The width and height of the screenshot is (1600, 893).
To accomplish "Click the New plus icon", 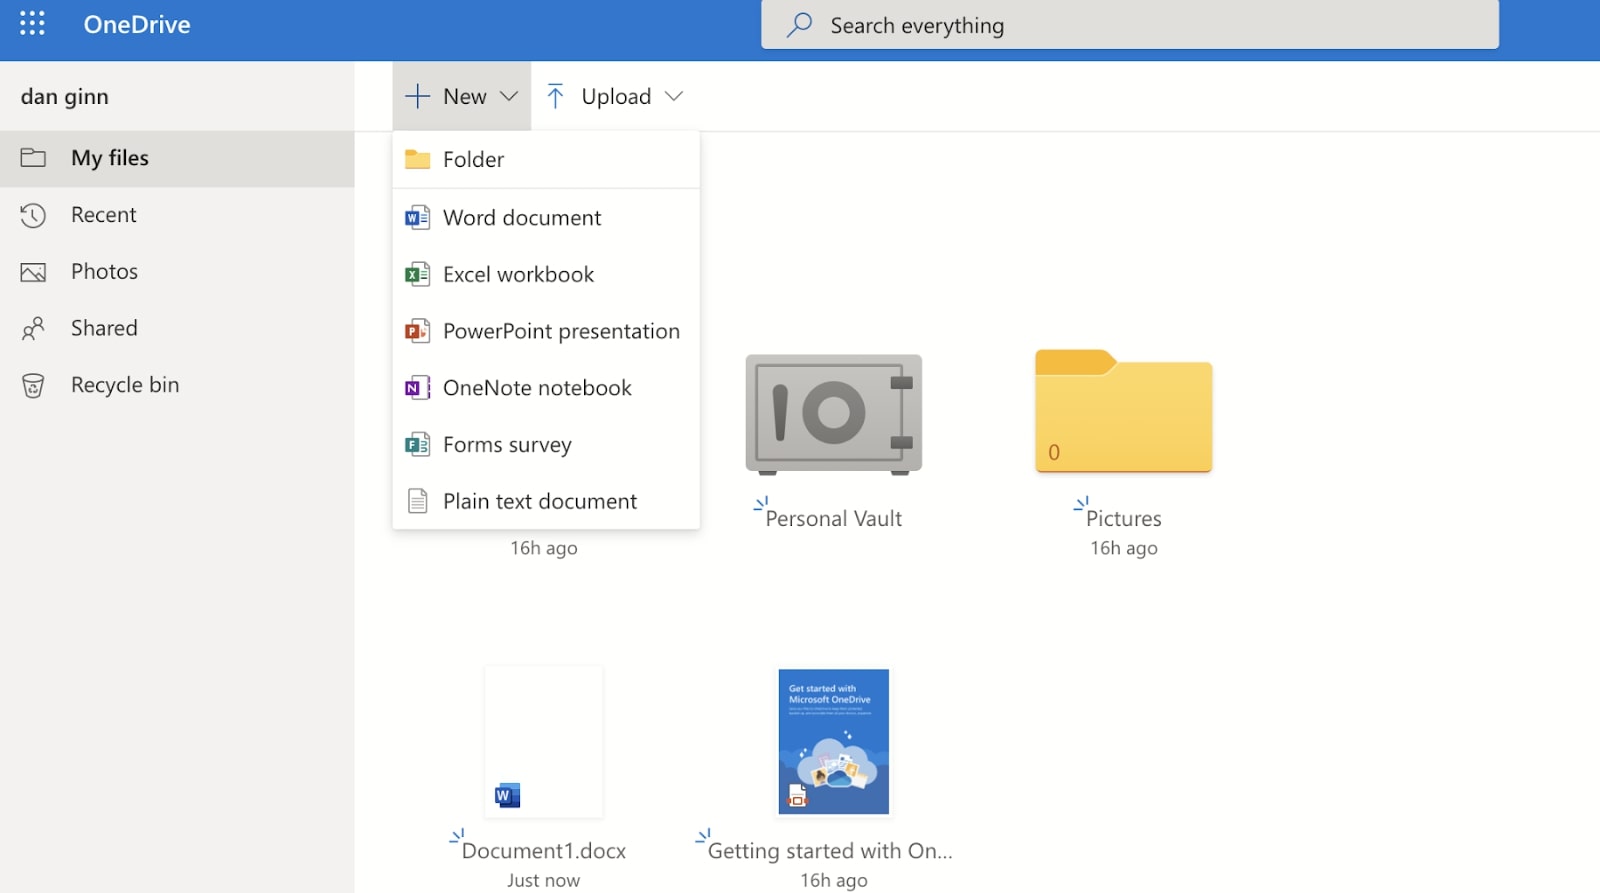I will click(417, 96).
